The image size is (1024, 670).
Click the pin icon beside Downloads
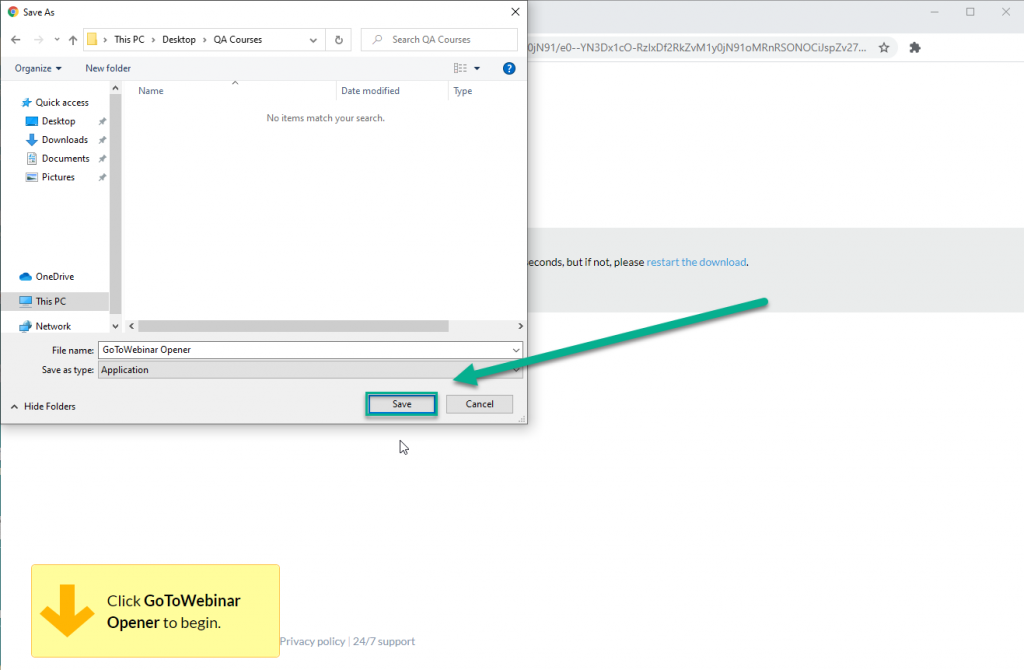pos(102,140)
